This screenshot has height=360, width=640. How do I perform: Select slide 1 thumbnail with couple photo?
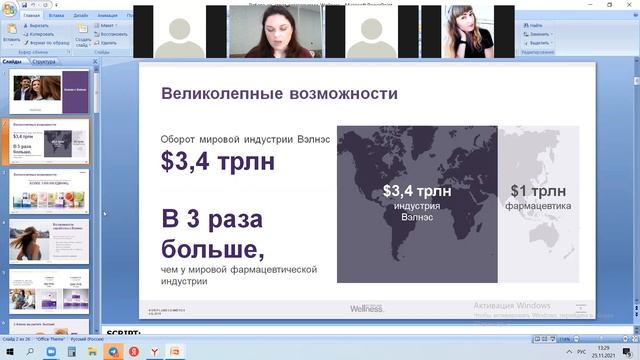49,92
